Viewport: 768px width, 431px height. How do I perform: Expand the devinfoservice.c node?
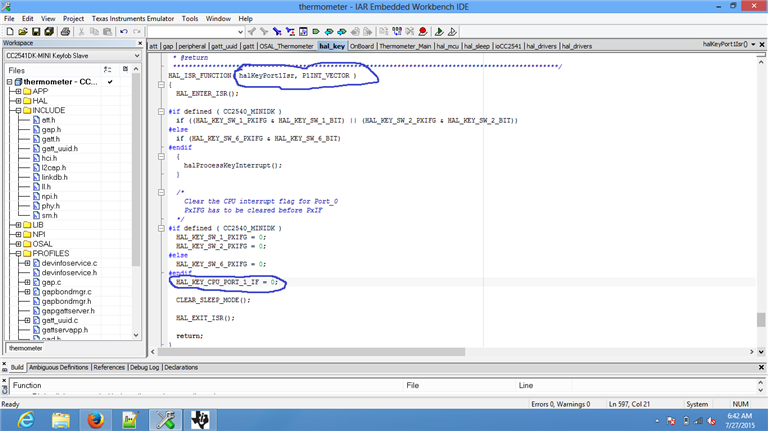(x=27, y=263)
